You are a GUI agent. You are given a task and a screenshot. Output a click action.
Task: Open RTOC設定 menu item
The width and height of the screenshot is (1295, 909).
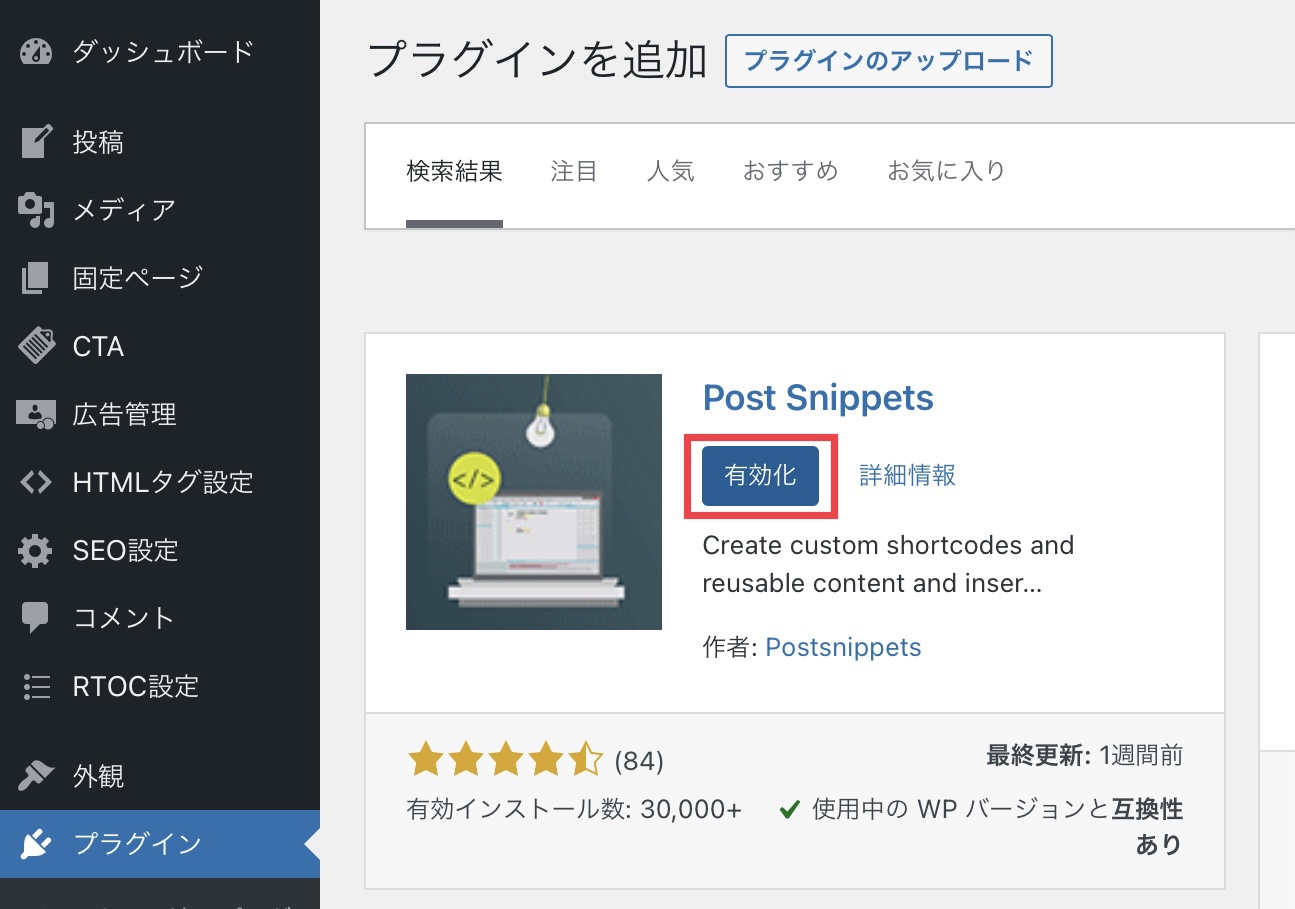pos(160,686)
